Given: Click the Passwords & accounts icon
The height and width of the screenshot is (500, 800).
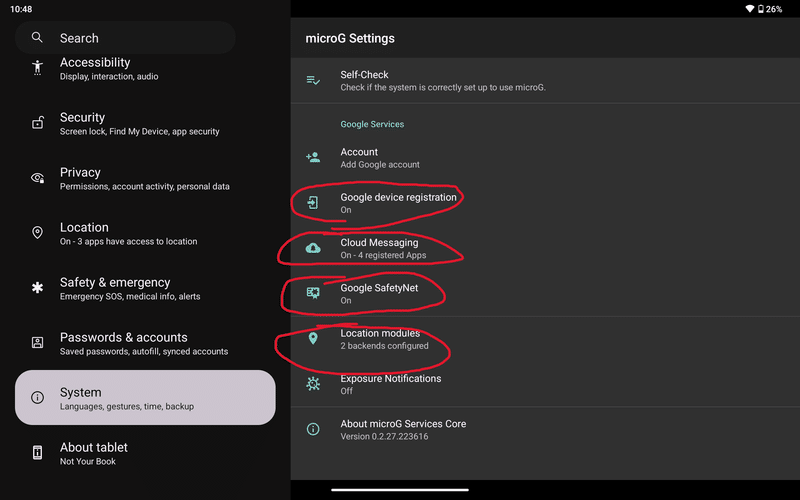Looking at the screenshot, I should [37, 342].
